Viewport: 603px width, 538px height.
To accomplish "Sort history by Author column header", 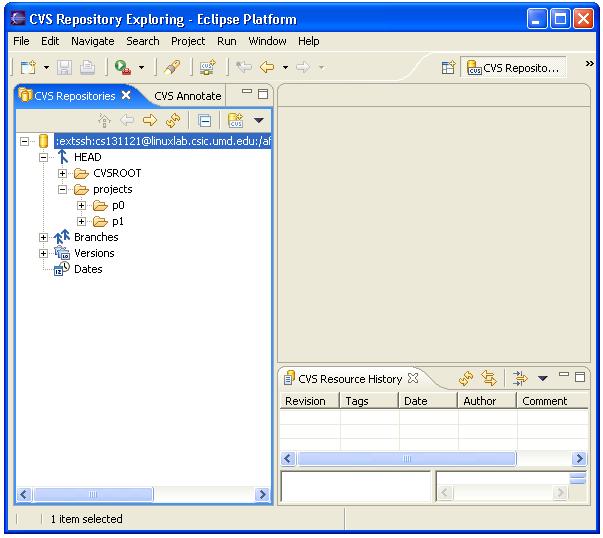I will 486,401.
